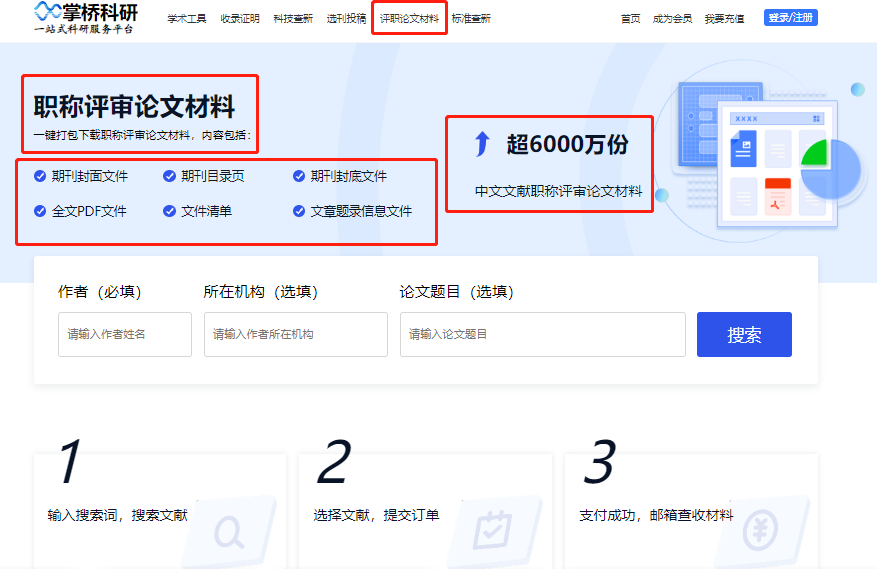Click the clipboard check icon in step 2 card
The width and height of the screenshot is (877, 569).
(492, 530)
